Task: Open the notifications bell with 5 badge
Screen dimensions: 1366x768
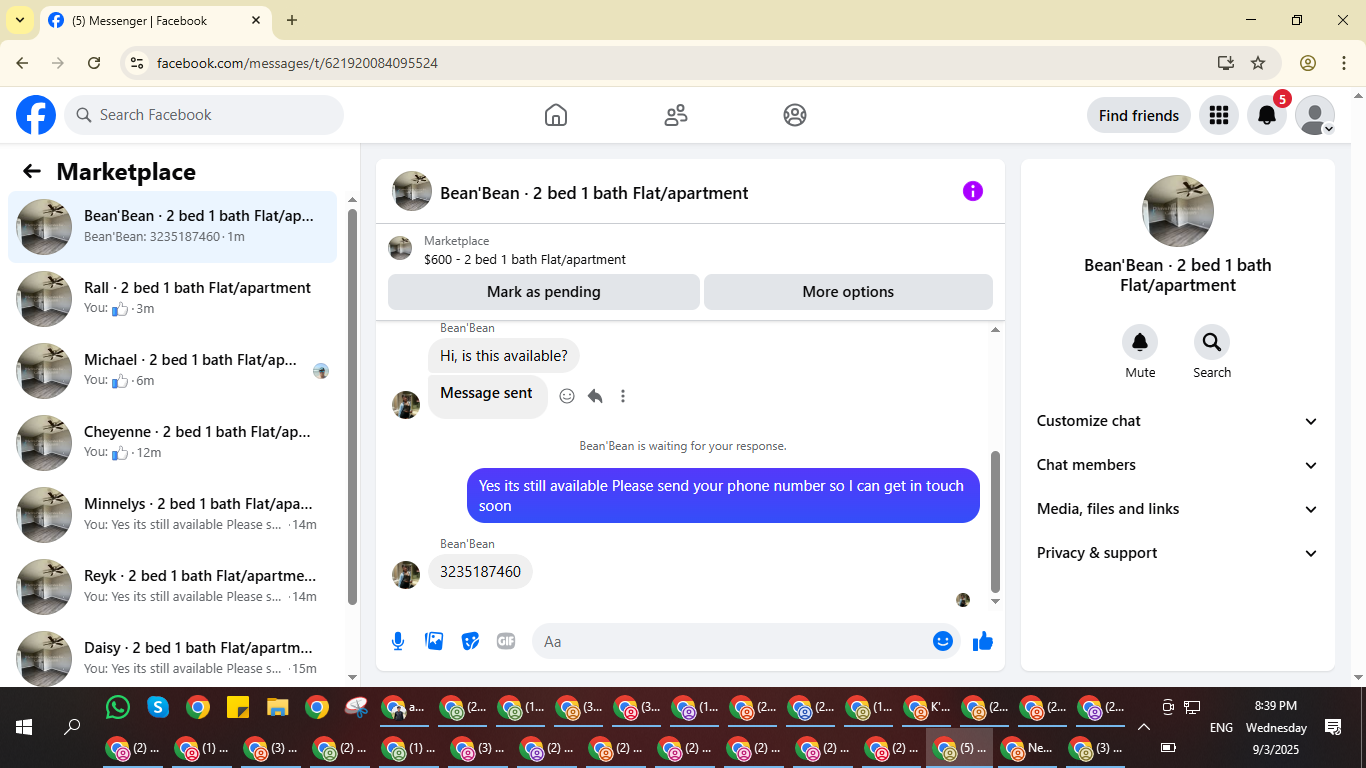Action: tap(1267, 115)
